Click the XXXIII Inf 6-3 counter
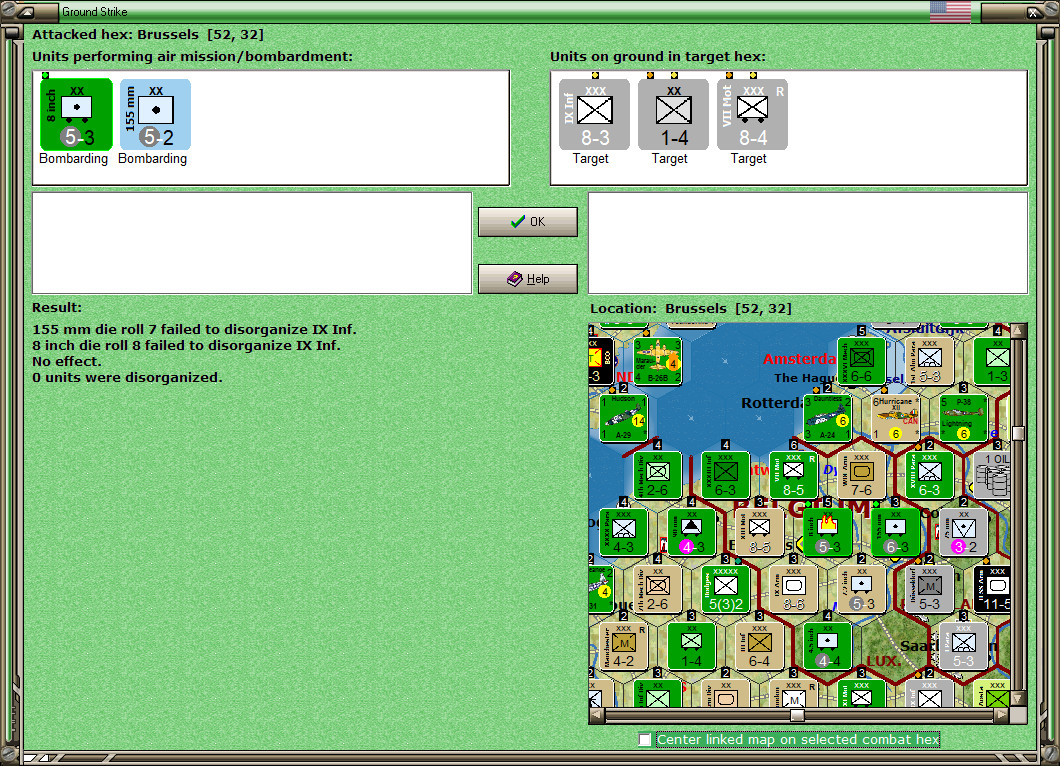 click(725, 475)
